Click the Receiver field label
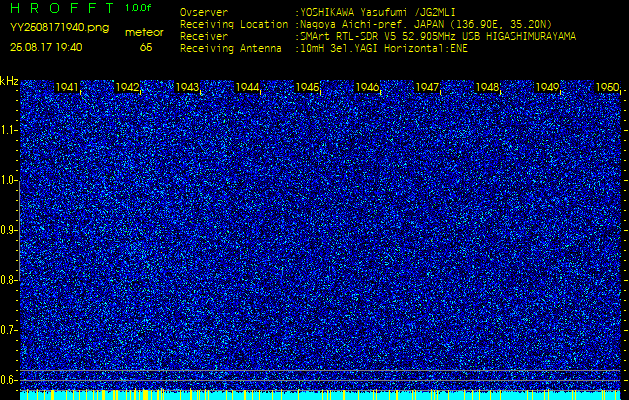Image resolution: width=629 pixels, height=400 pixels. click(x=204, y=37)
